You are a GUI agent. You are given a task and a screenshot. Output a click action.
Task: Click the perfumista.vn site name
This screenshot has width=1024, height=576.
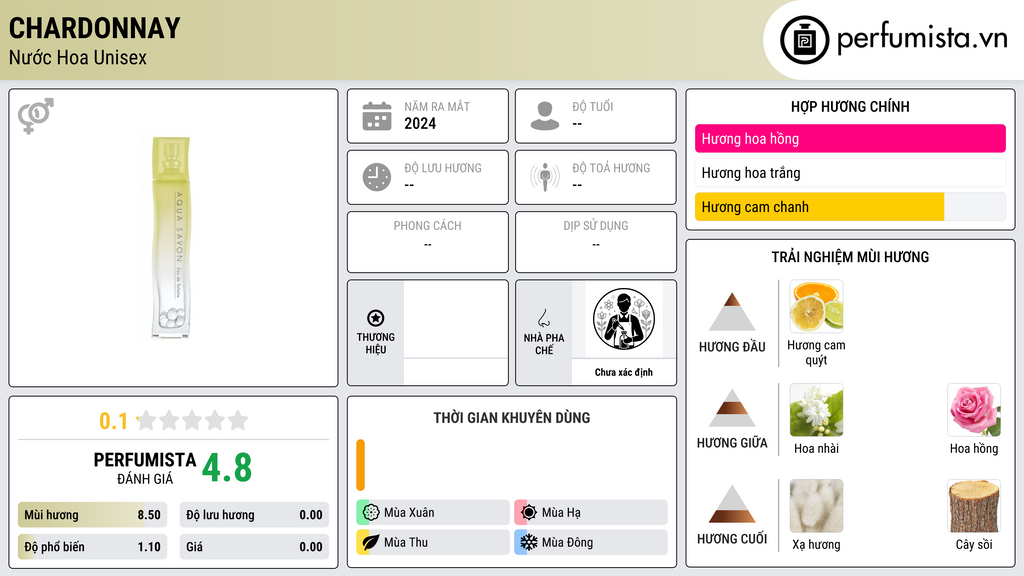click(922, 38)
